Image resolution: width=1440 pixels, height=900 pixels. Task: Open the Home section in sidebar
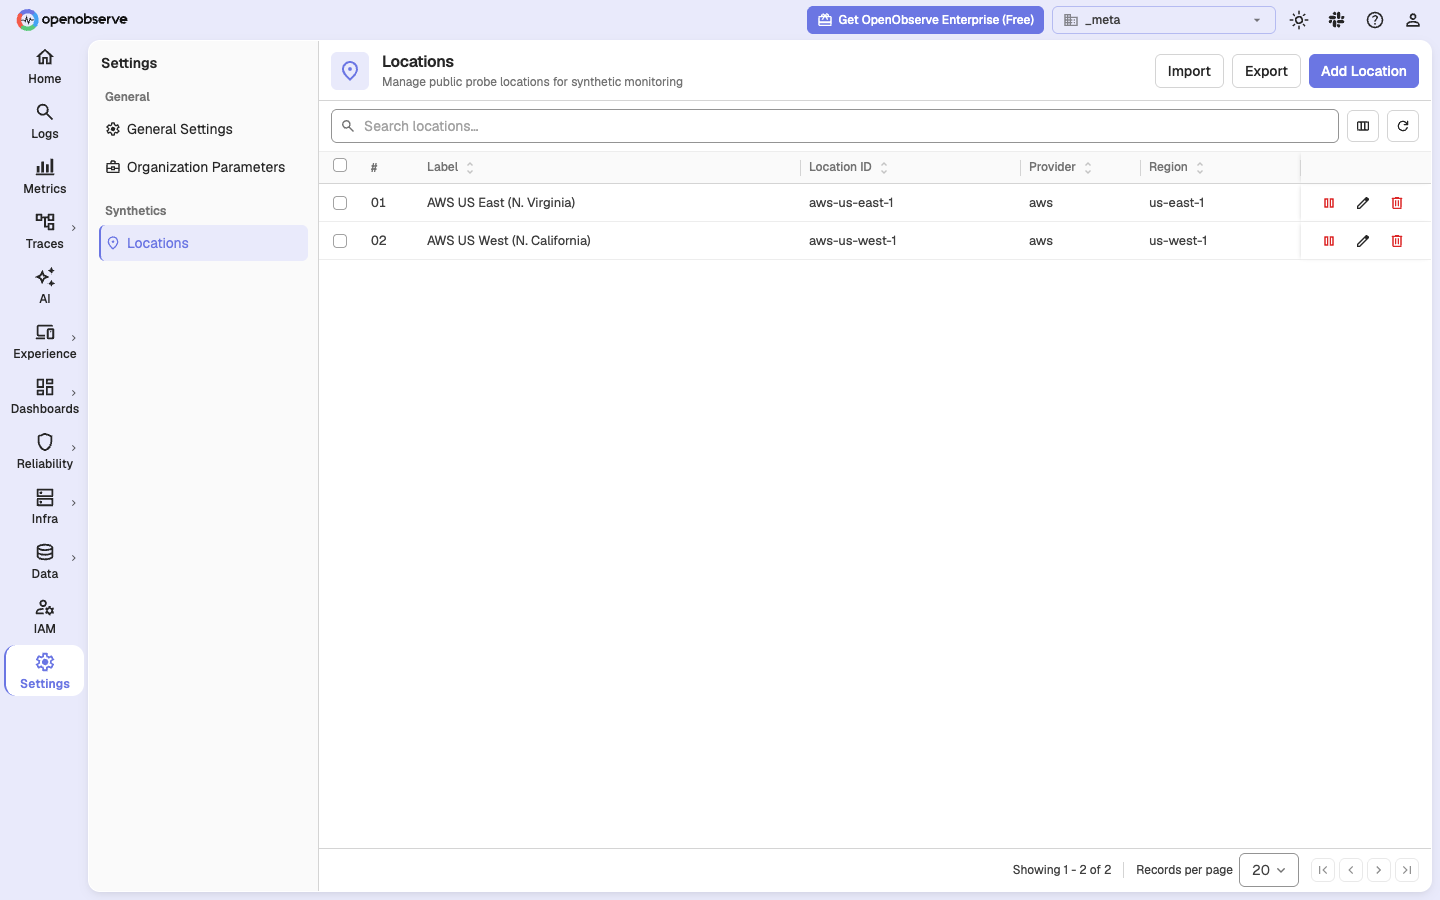click(44, 67)
